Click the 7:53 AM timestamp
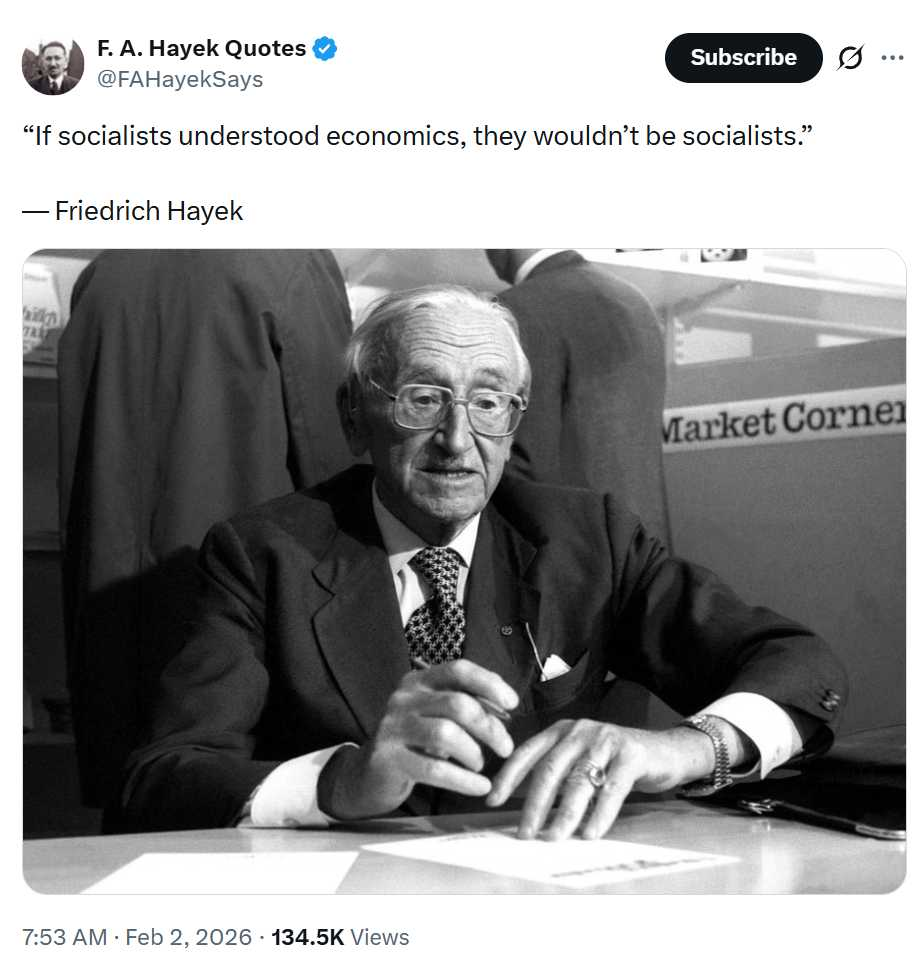The image size is (923, 973). coord(65,937)
